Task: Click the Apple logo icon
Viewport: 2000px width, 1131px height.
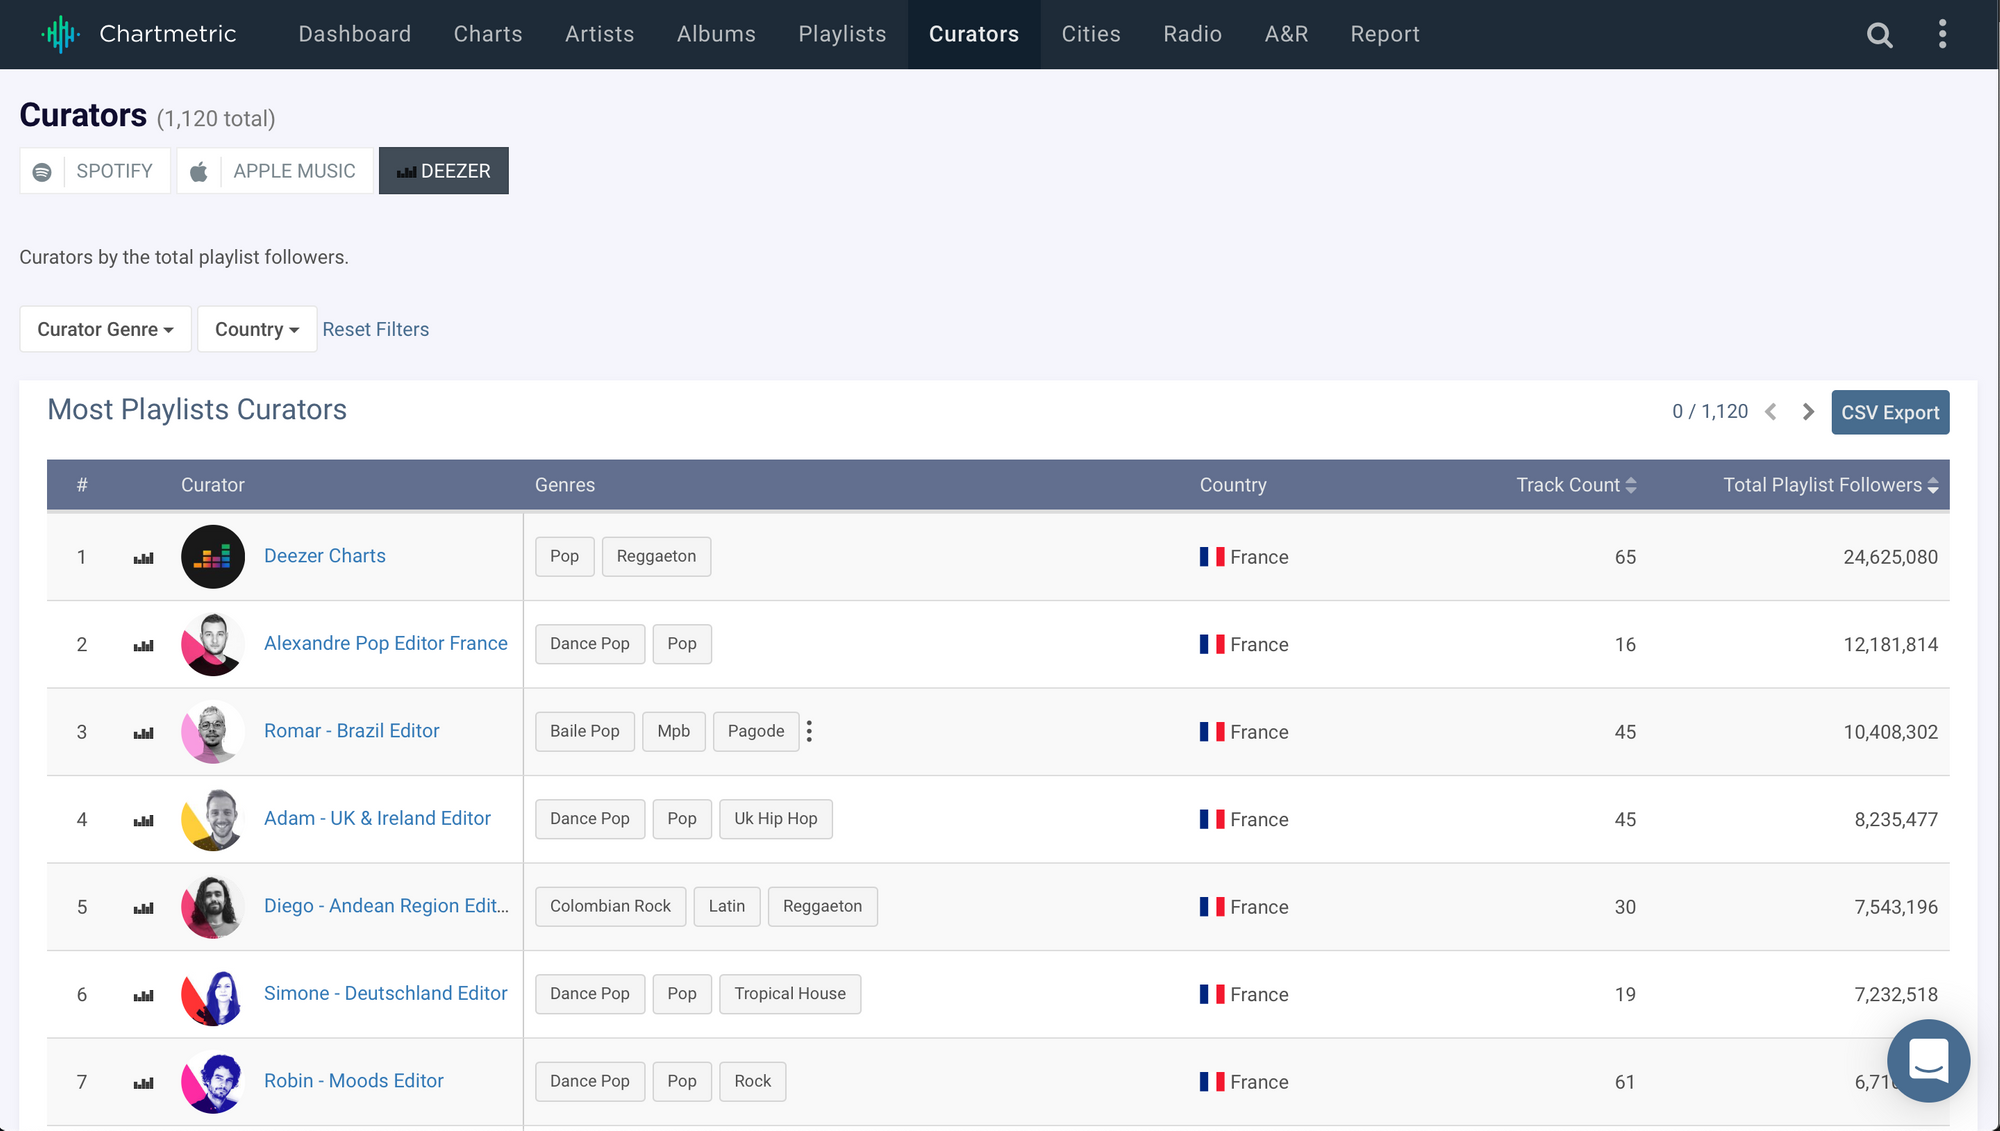Action: coord(199,172)
